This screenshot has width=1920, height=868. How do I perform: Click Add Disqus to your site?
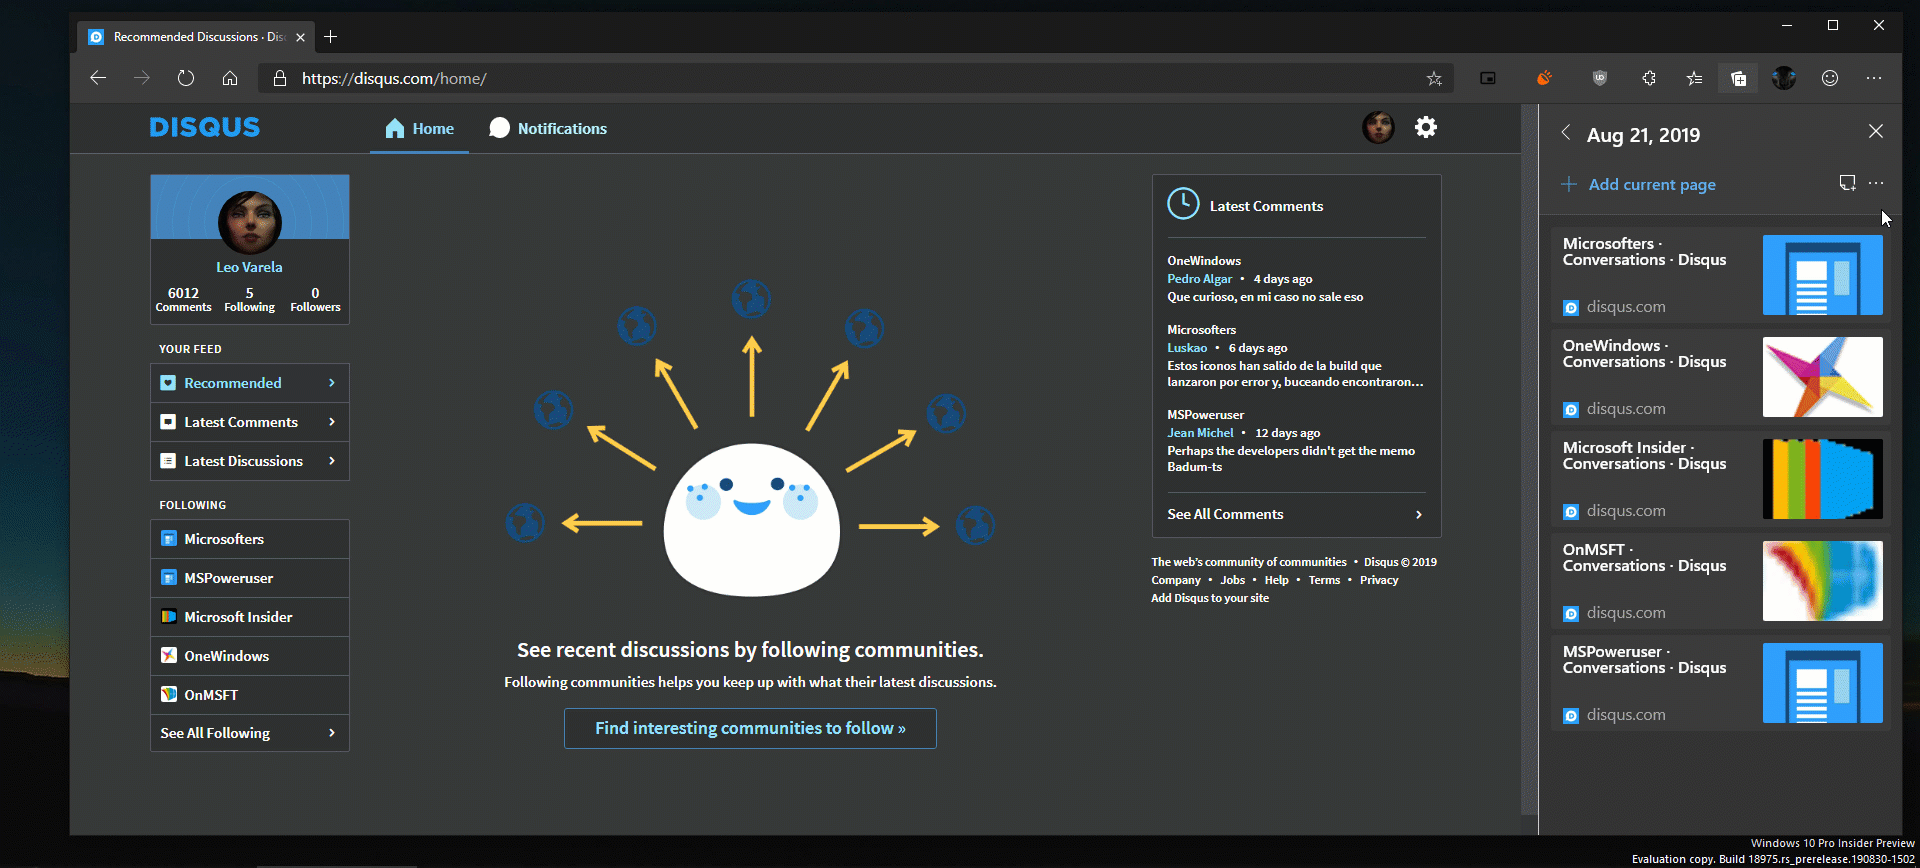coord(1210,598)
